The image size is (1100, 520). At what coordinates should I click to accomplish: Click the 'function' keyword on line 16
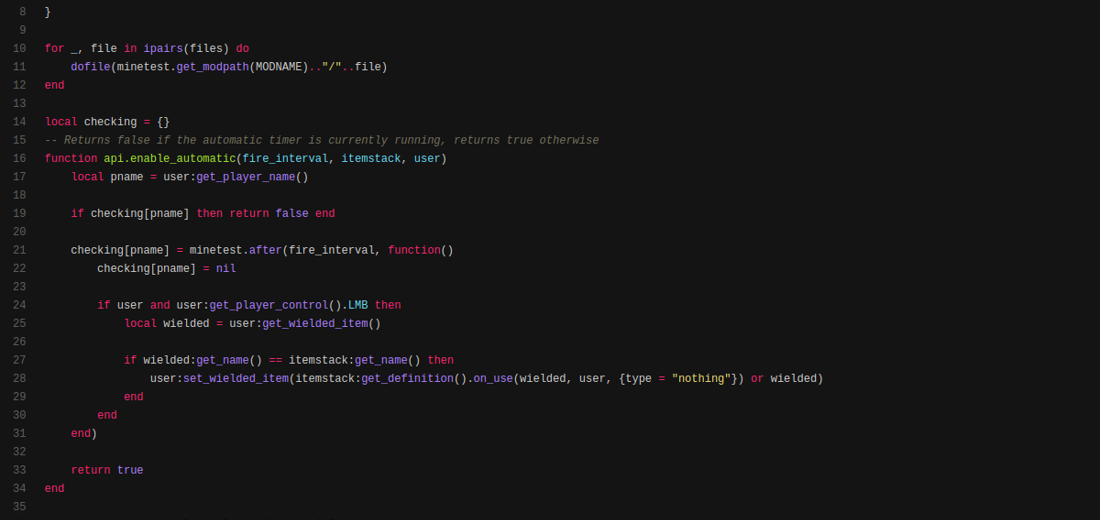pyautogui.click(x=71, y=159)
